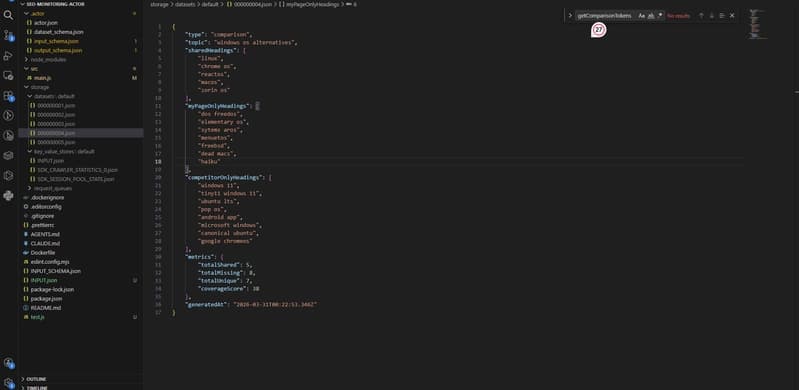Click the "coverageScore" key in editor

tap(221, 289)
